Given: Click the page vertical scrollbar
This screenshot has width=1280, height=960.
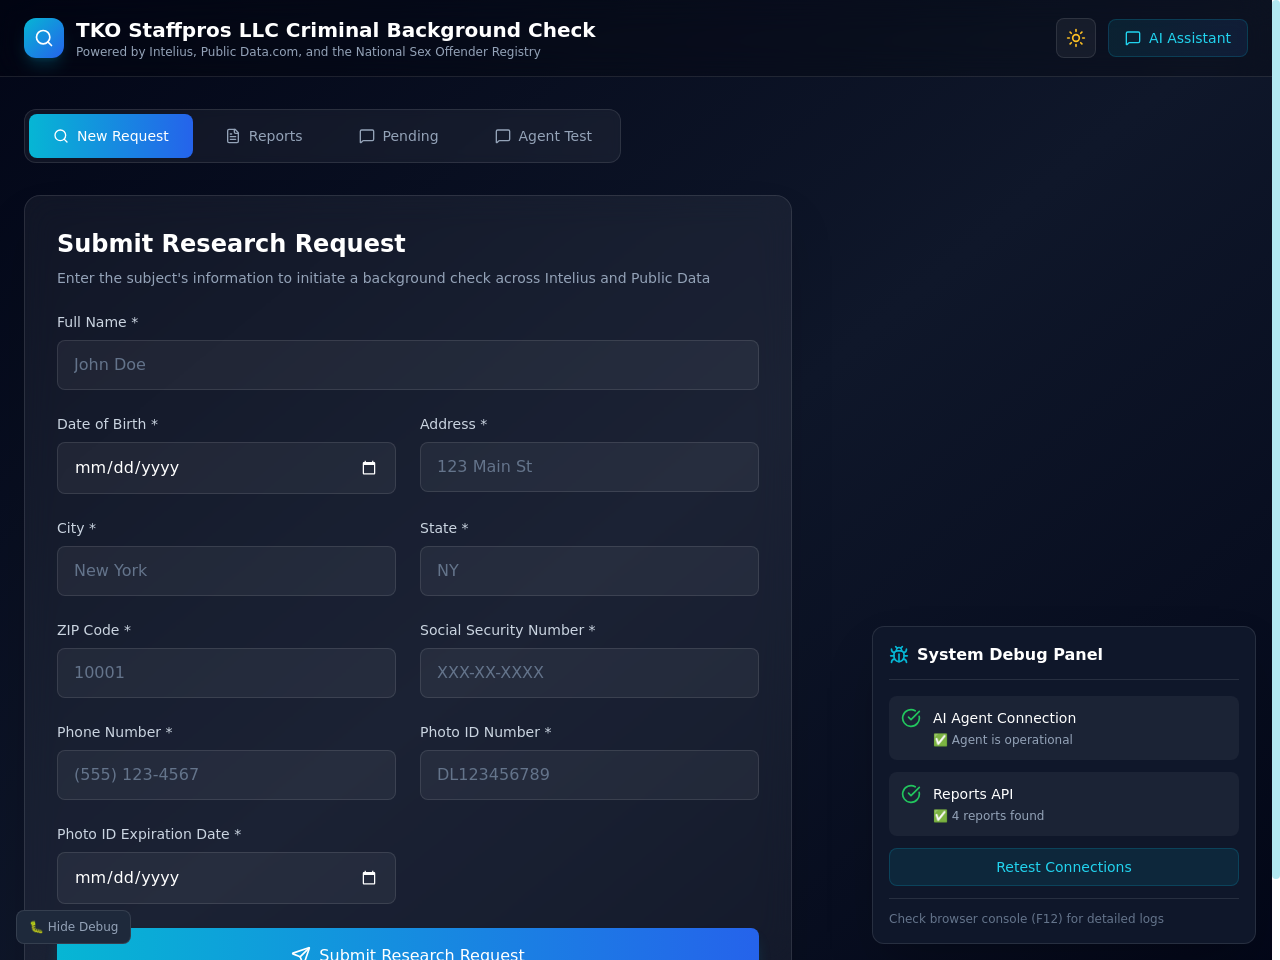Looking at the screenshot, I should click(1276, 440).
